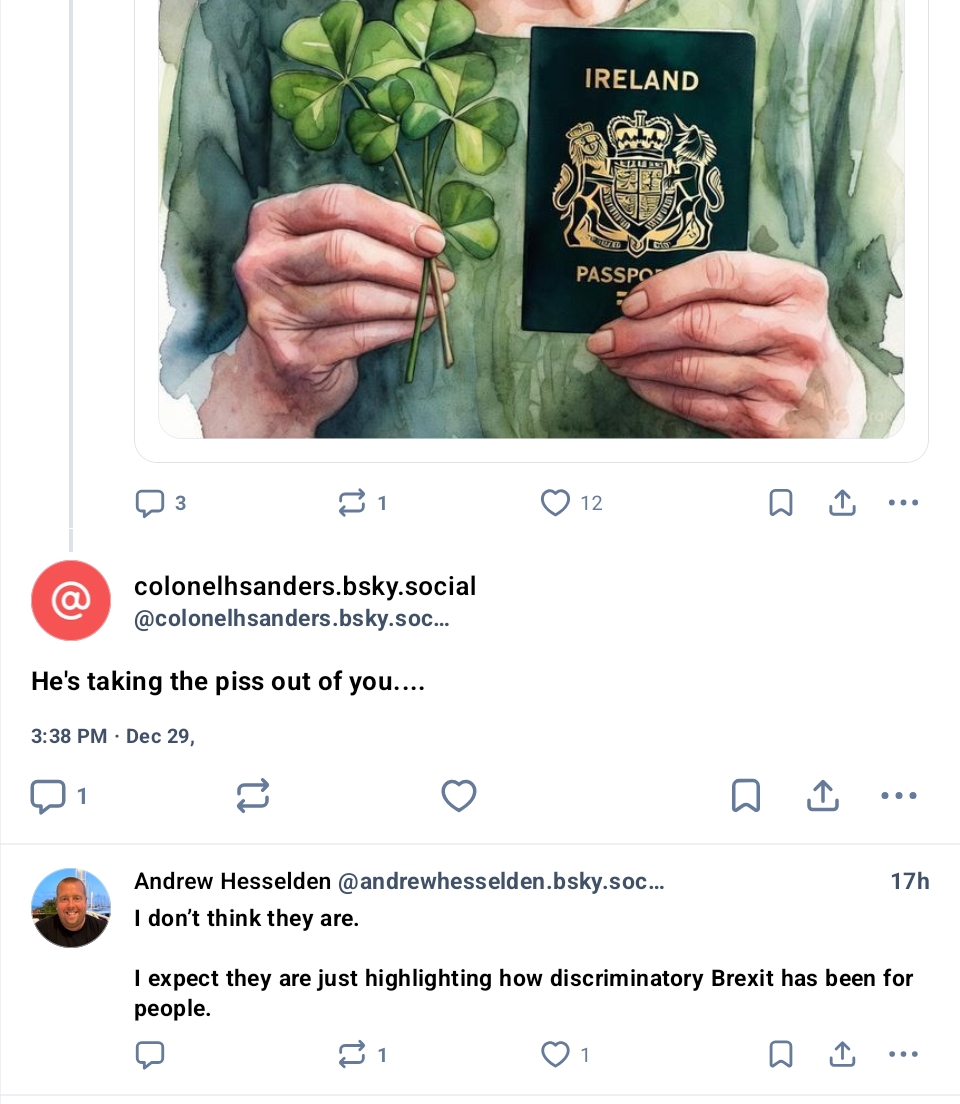Open more options for passport image post
Viewport: 960px width, 1104px height.
point(903,503)
